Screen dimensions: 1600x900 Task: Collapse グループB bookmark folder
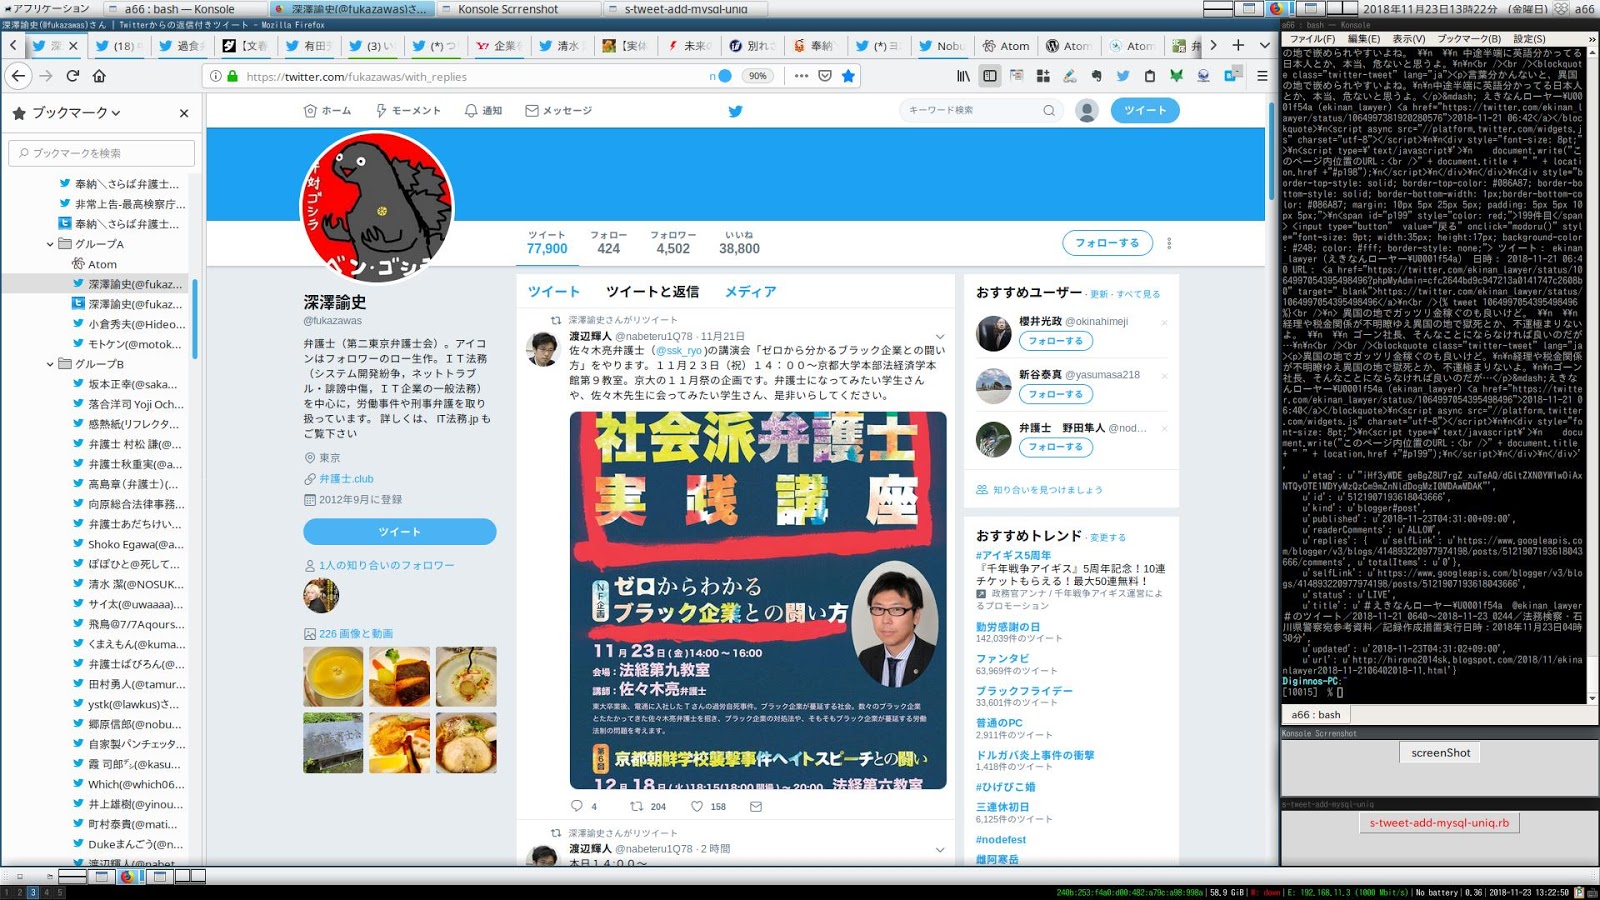coord(50,364)
